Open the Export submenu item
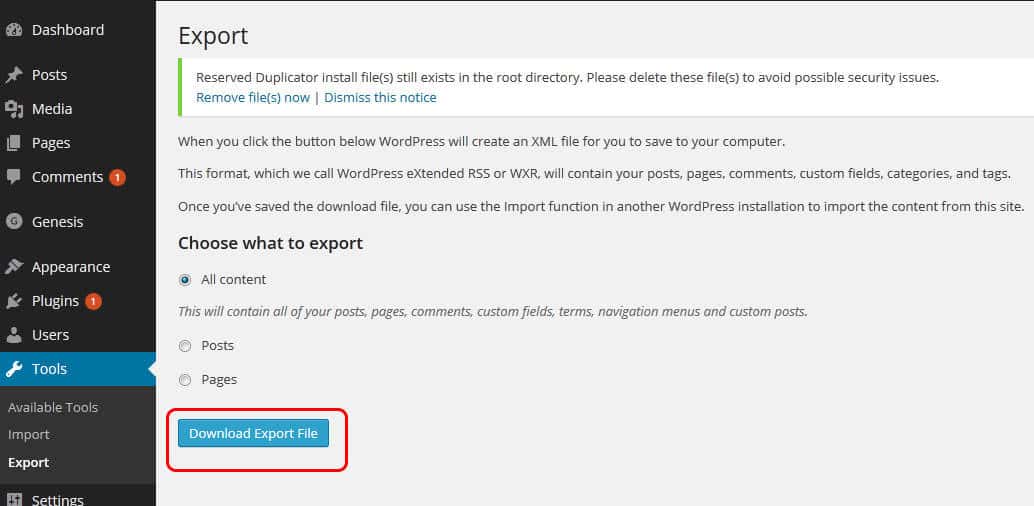Screen dimensions: 1034x506 [x=29, y=463]
